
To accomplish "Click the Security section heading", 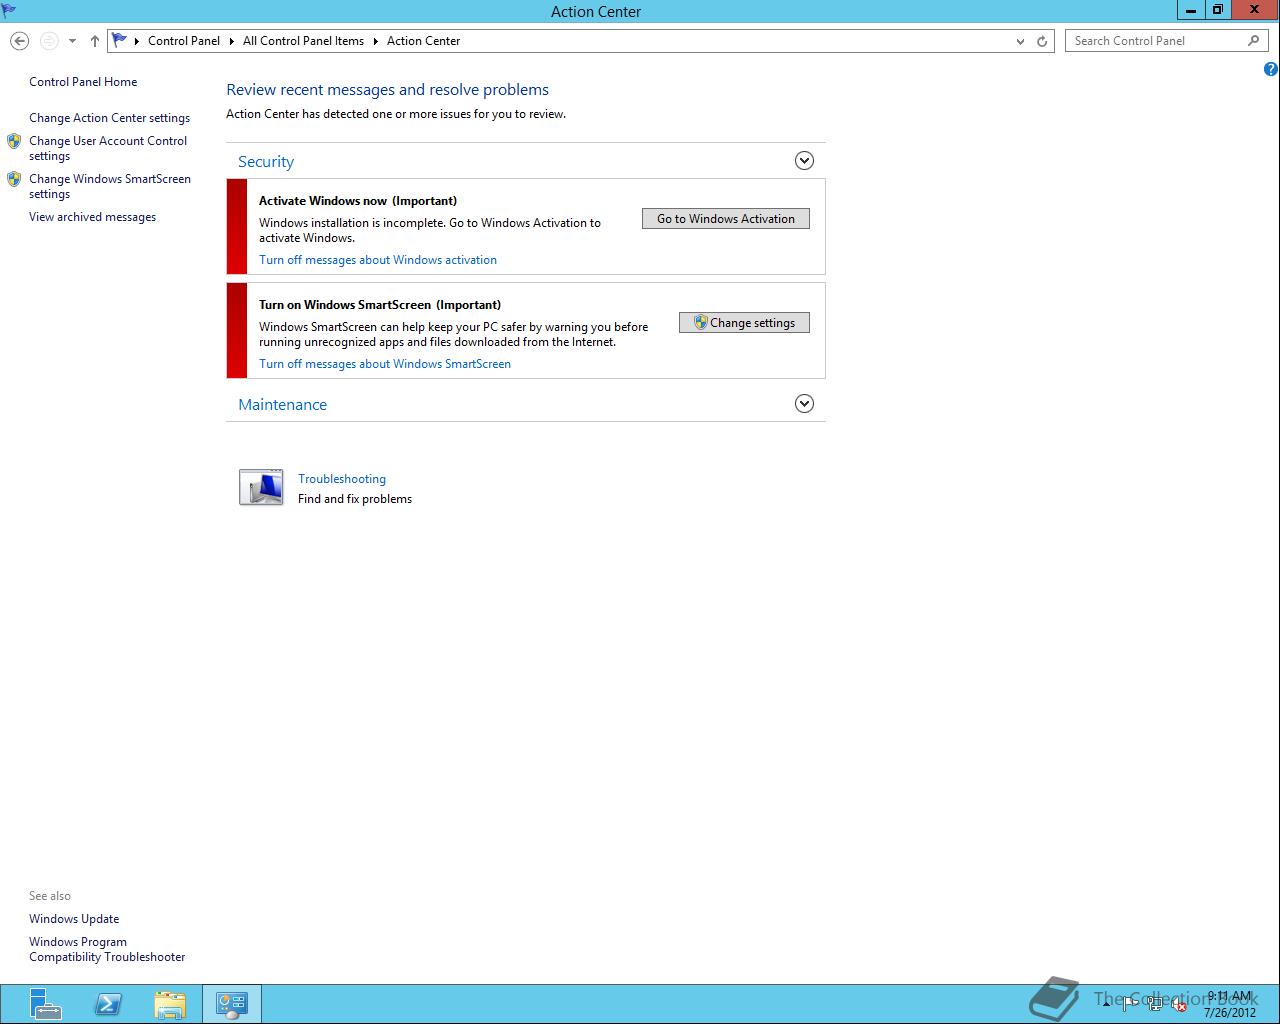I will click(x=266, y=162).
